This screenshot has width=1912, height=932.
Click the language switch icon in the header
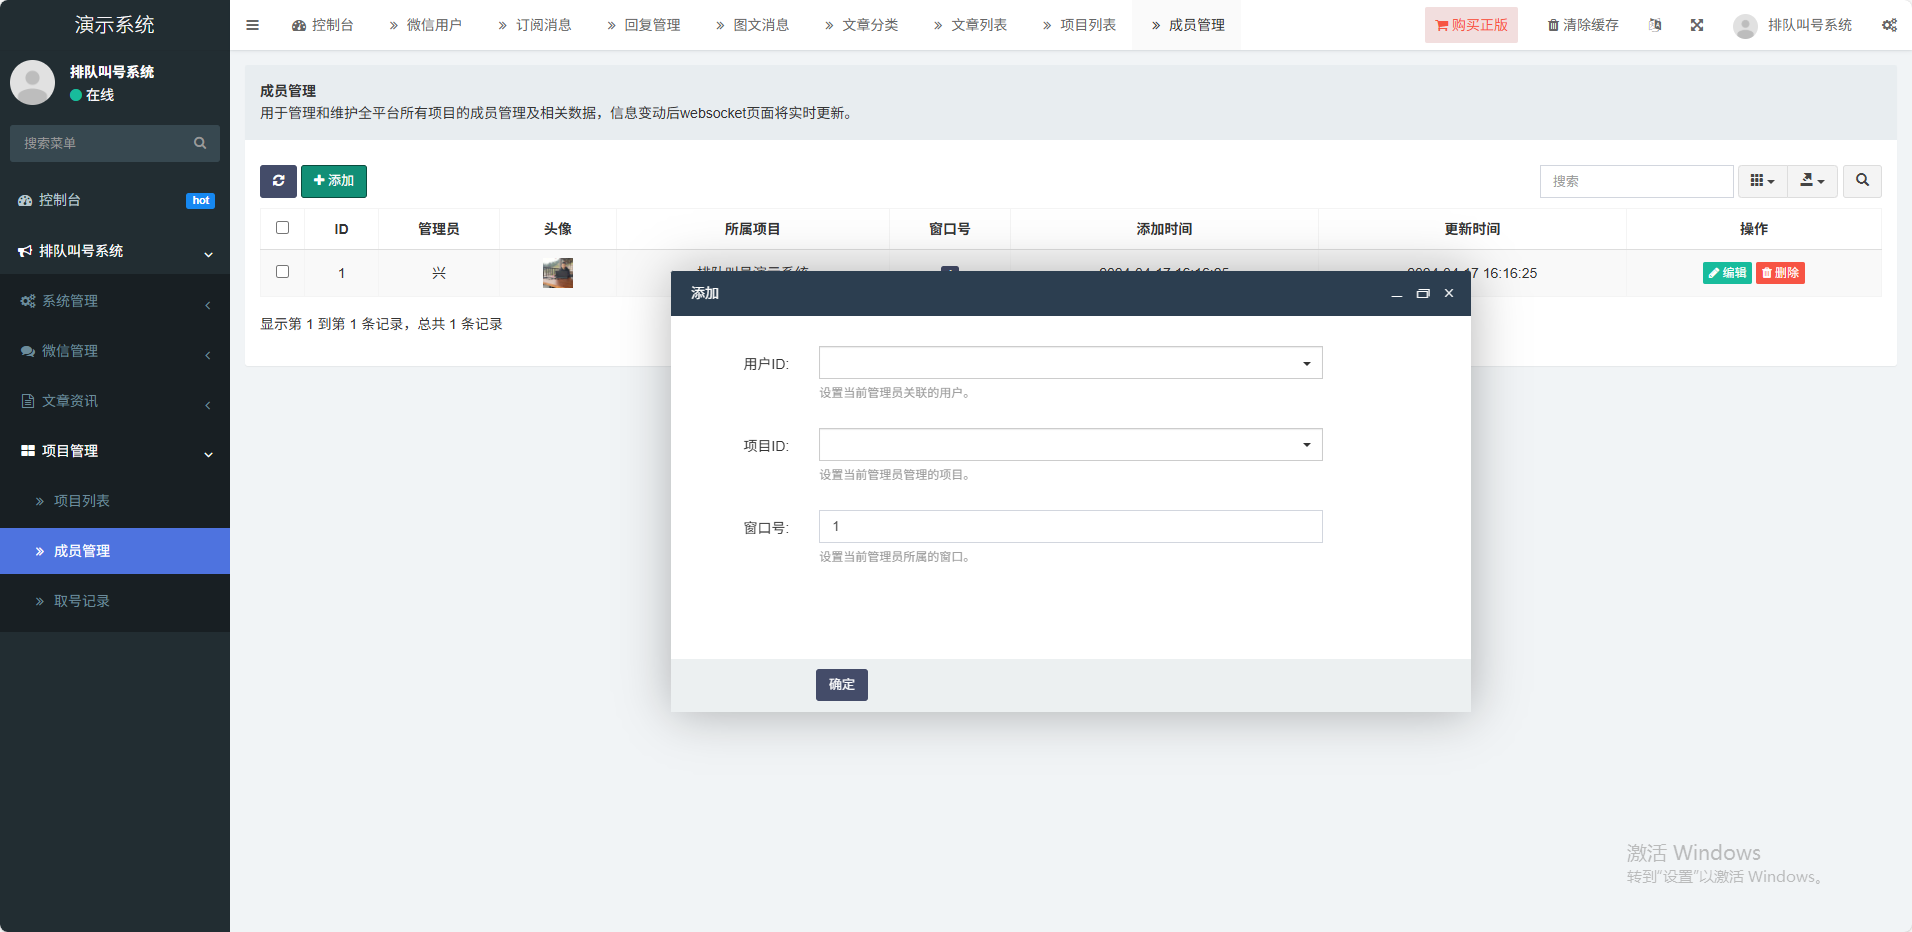tap(1655, 25)
